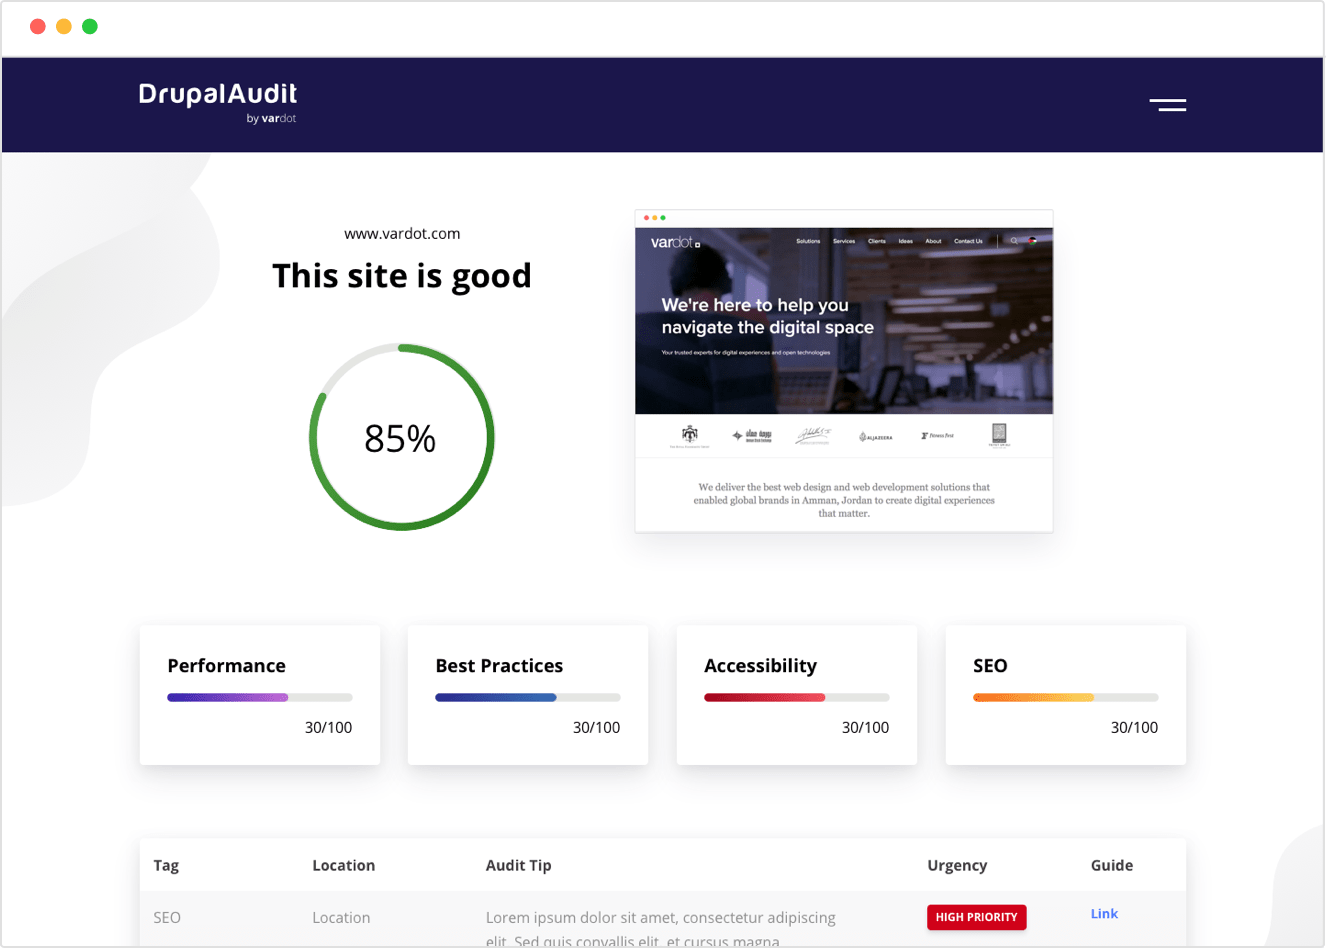Click the Location cell in SEO row
This screenshot has height=948, width=1326.
click(341, 918)
